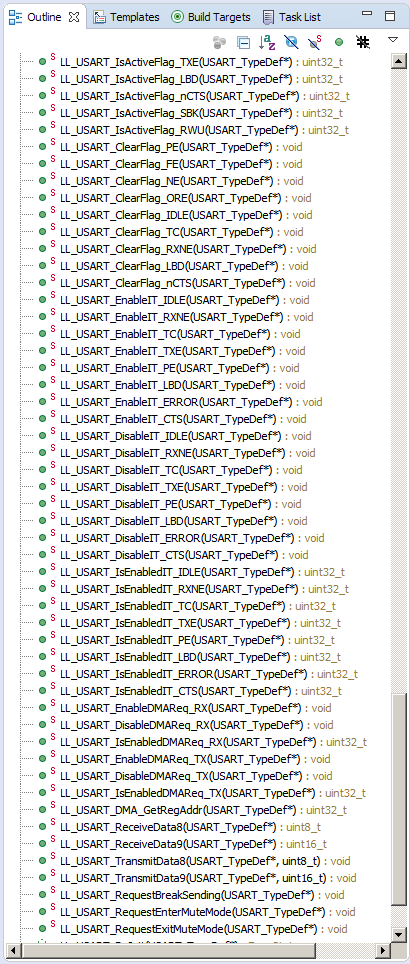The image size is (410, 964).
Task: Click the green icon beside LL_USART_EnableIT_LBD
Action: [x=43, y=385]
